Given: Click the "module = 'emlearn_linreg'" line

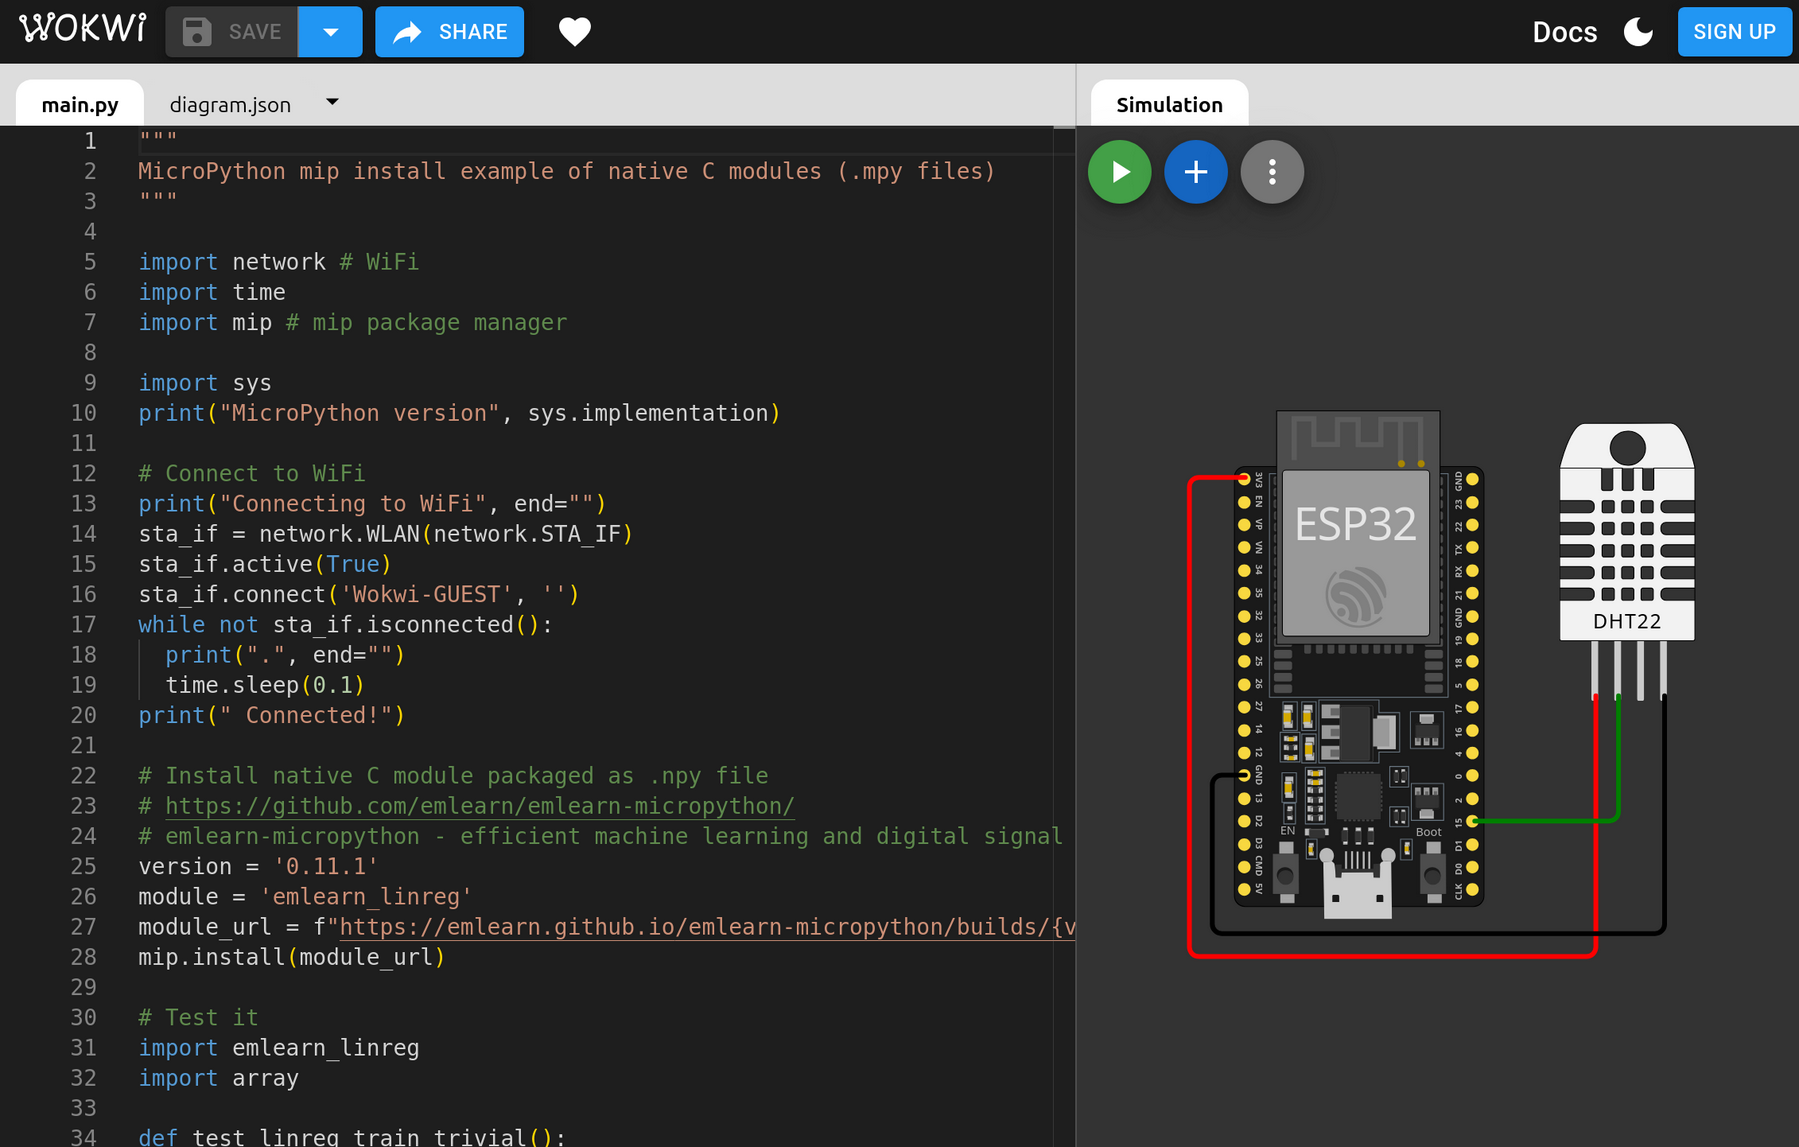Looking at the screenshot, I should [x=305, y=897].
